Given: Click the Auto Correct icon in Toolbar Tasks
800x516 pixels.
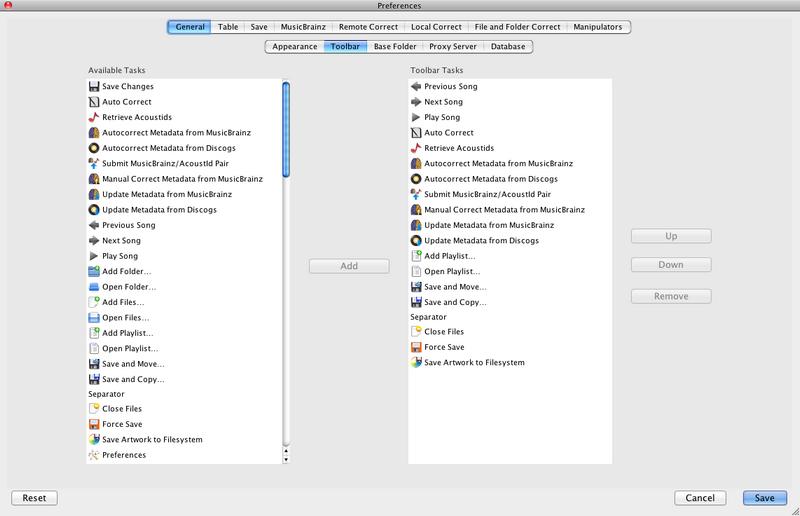Looking at the screenshot, I should point(416,133).
